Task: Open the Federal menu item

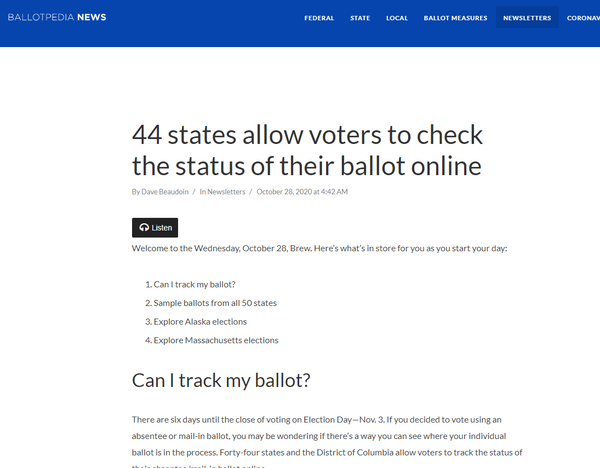Action: pos(319,18)
